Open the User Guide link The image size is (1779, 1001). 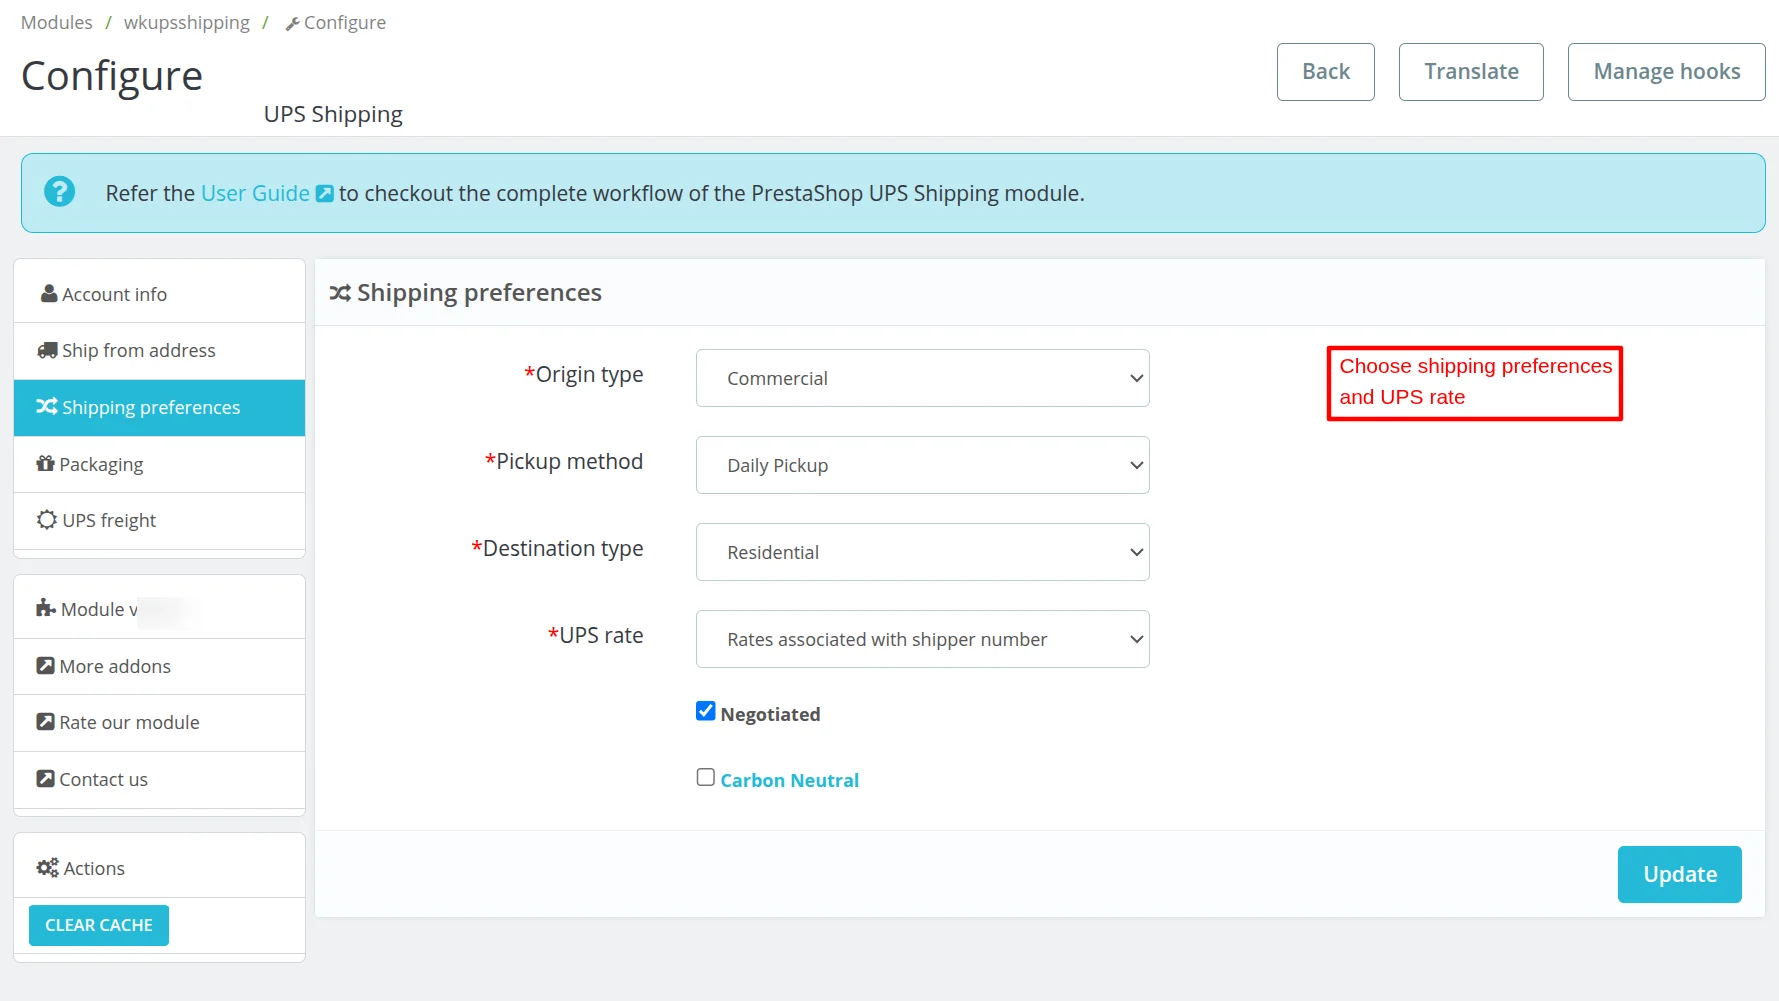point(255,193)
